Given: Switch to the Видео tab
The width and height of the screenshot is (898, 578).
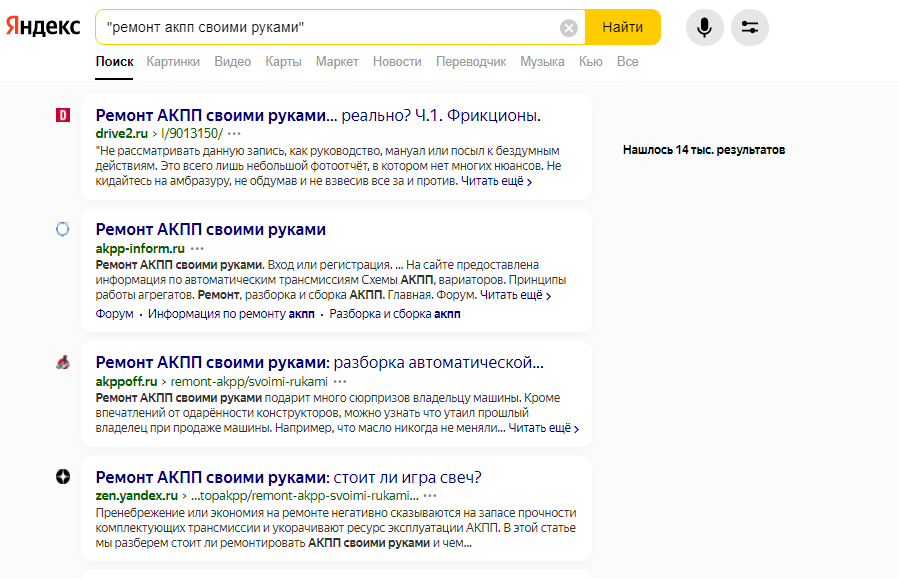Looking at the screenshot, I should (233, 62).
